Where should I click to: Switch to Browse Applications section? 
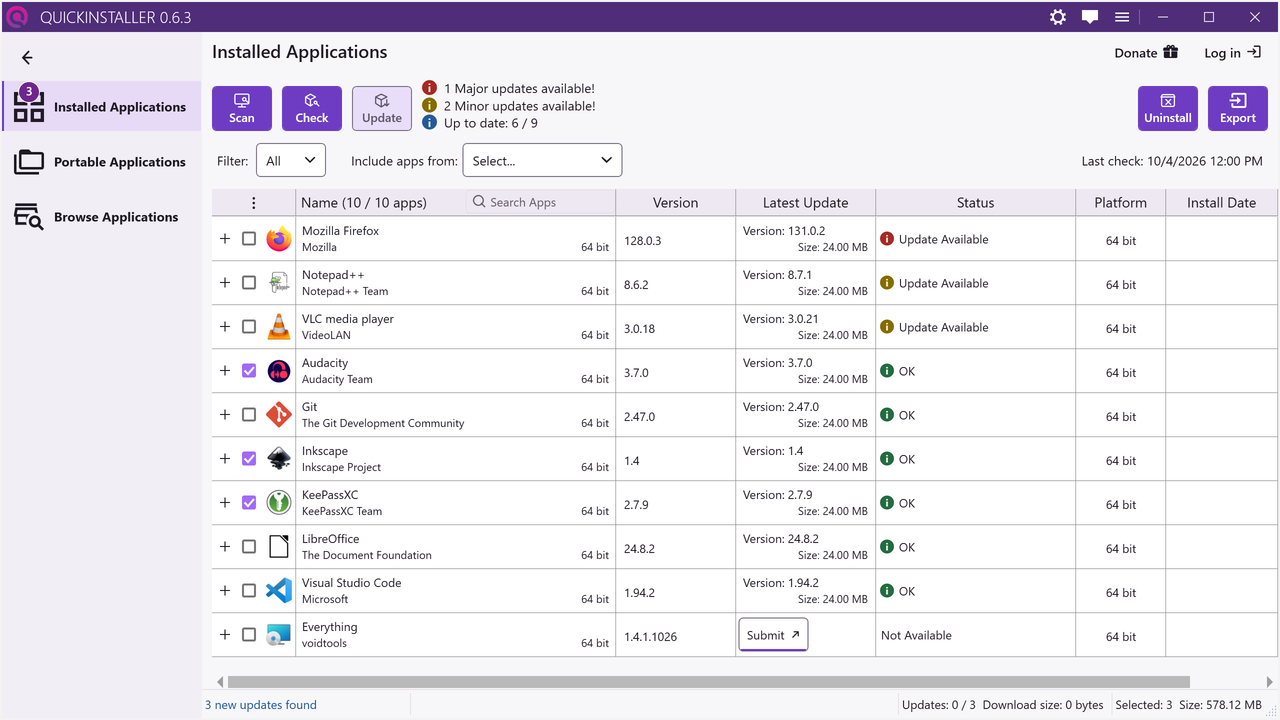[102, 216]
